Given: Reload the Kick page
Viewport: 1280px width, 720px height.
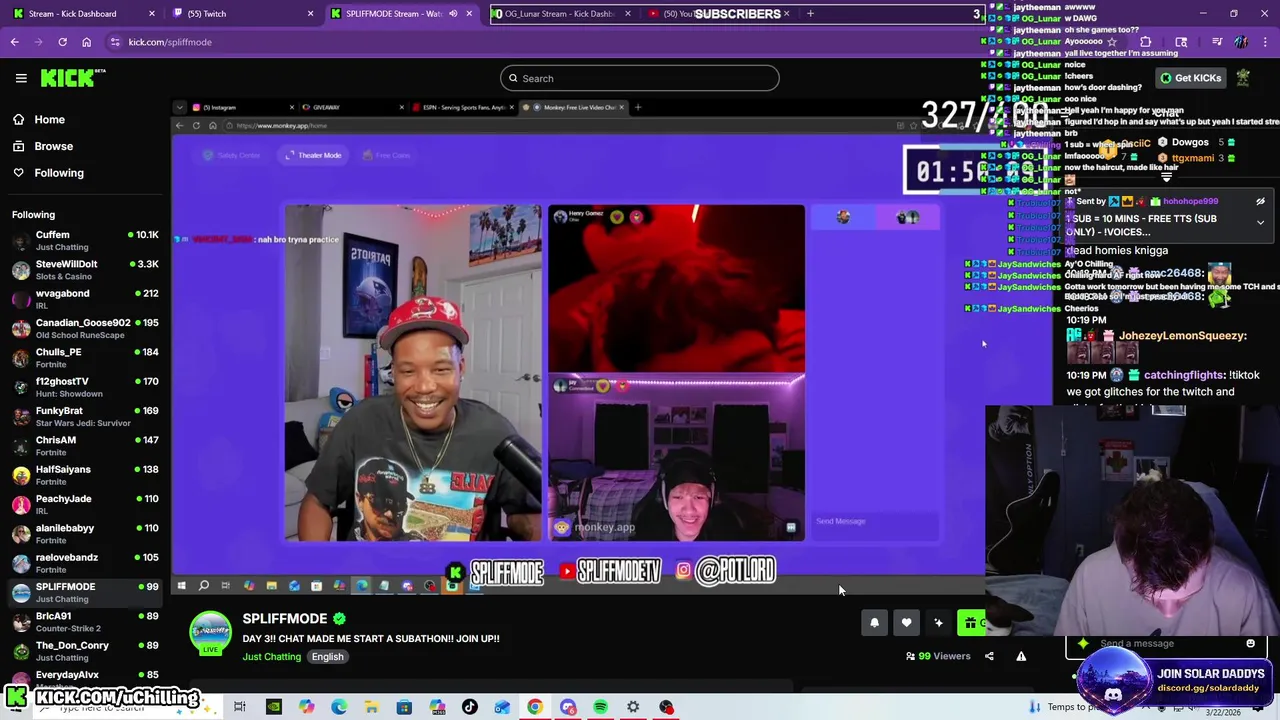Looking at the screenshot, I should coord(62,42).
